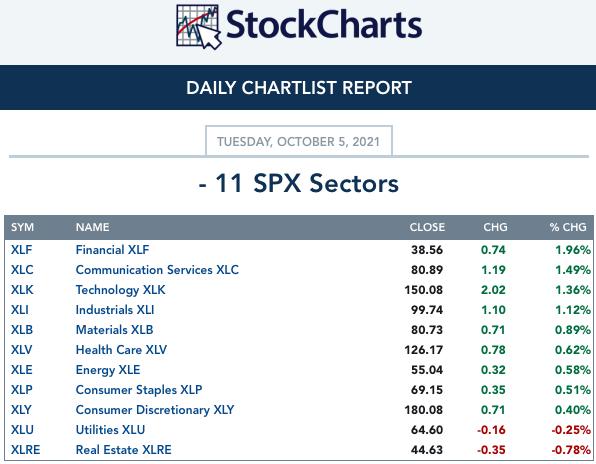The width and height of the screenshot is (596, 464).
Task: Open Technology XLK chart link
Action: 120,290
